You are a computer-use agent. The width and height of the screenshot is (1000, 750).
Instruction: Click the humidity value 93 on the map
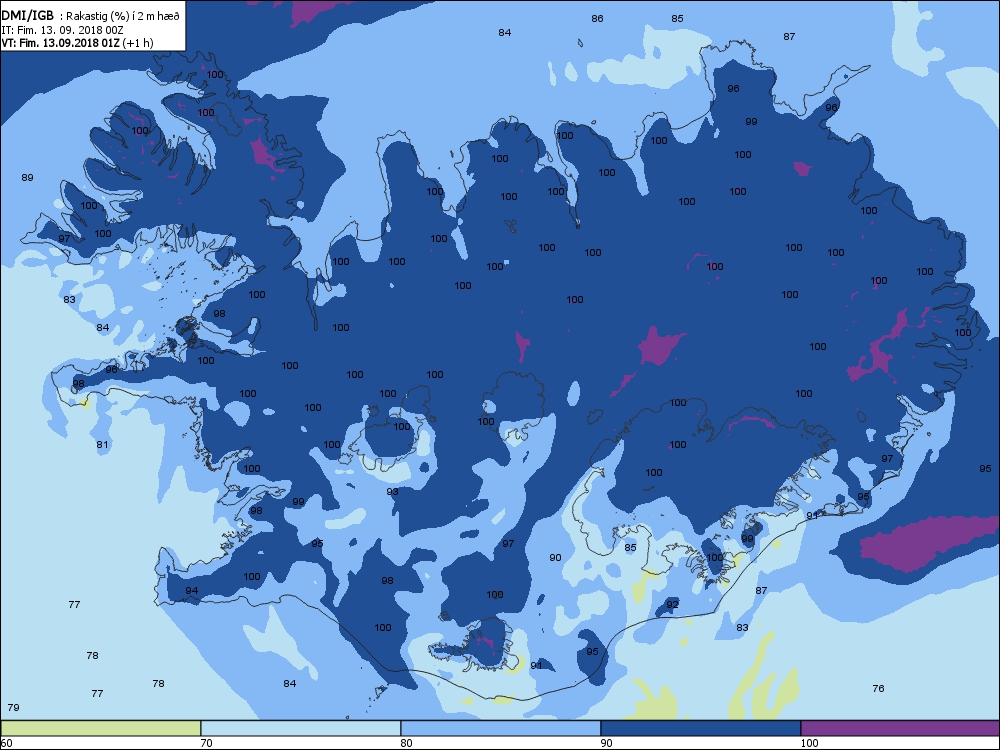tap(392, 491)
